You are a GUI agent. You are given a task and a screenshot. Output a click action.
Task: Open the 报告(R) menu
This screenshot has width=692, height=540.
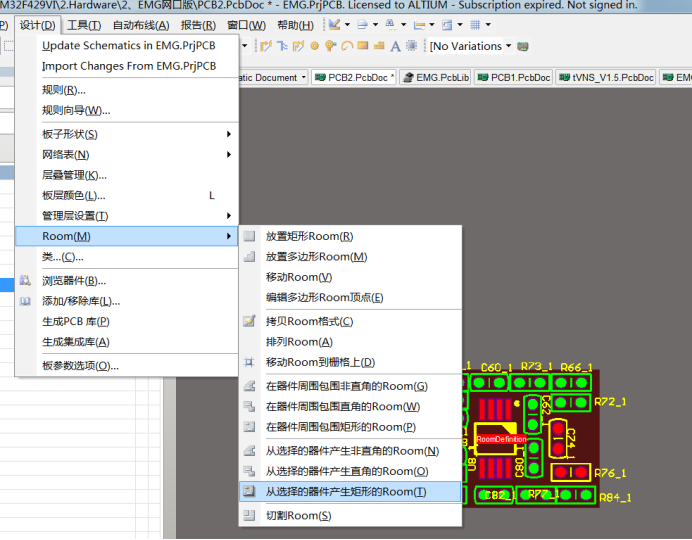pos(198,25)
